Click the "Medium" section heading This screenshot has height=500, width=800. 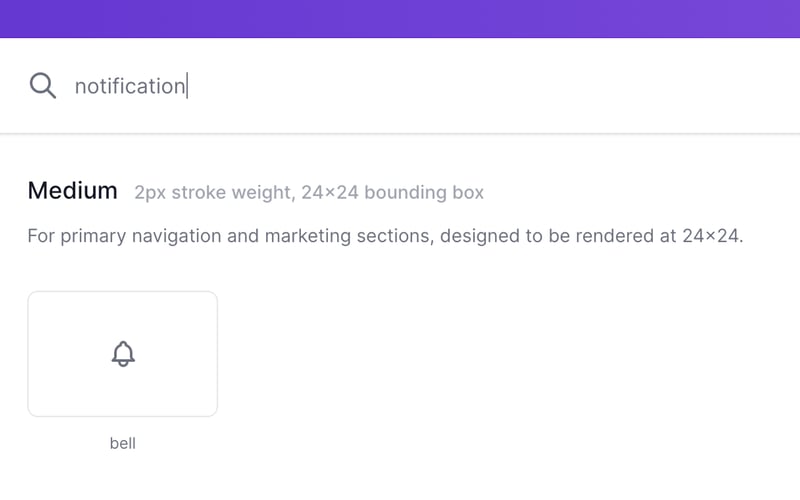72,191
